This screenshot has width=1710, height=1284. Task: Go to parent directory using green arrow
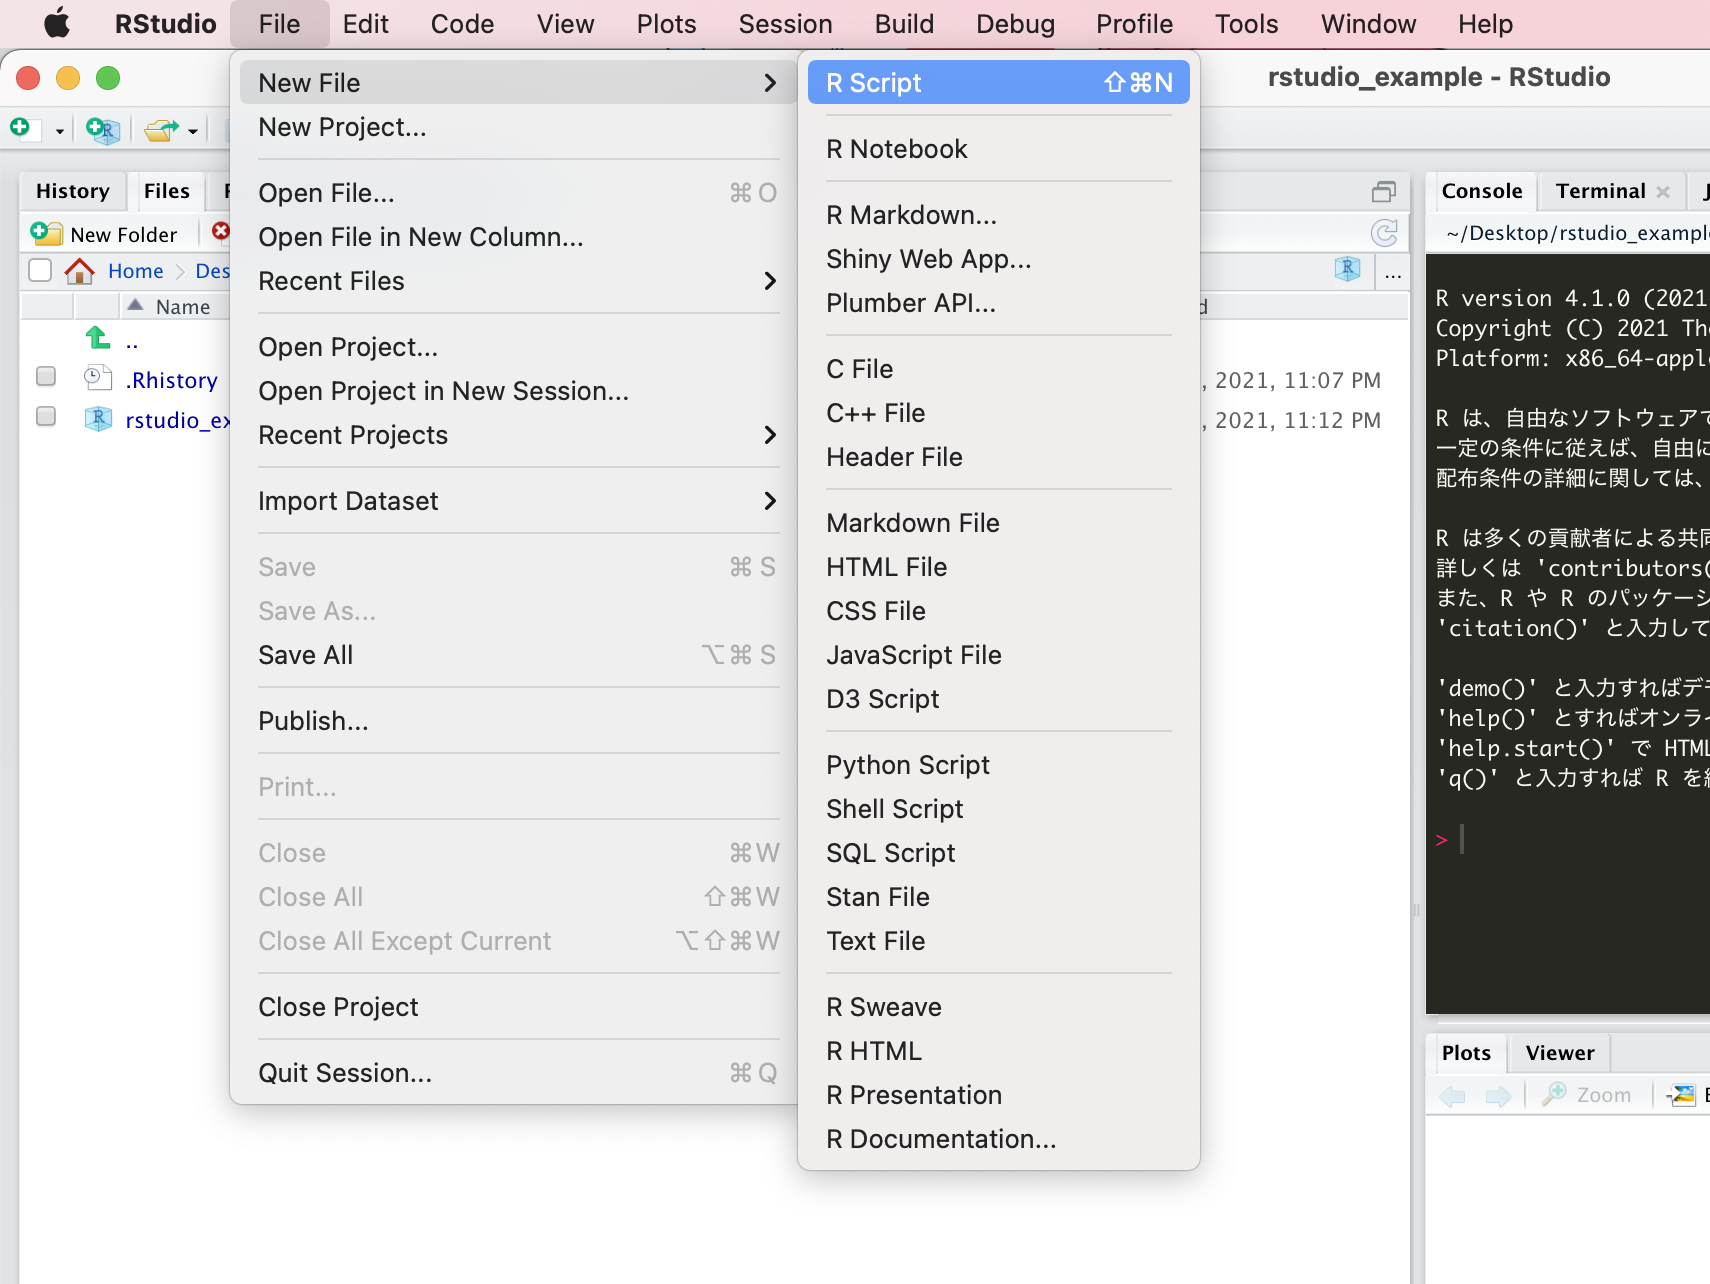coord(97,339)
